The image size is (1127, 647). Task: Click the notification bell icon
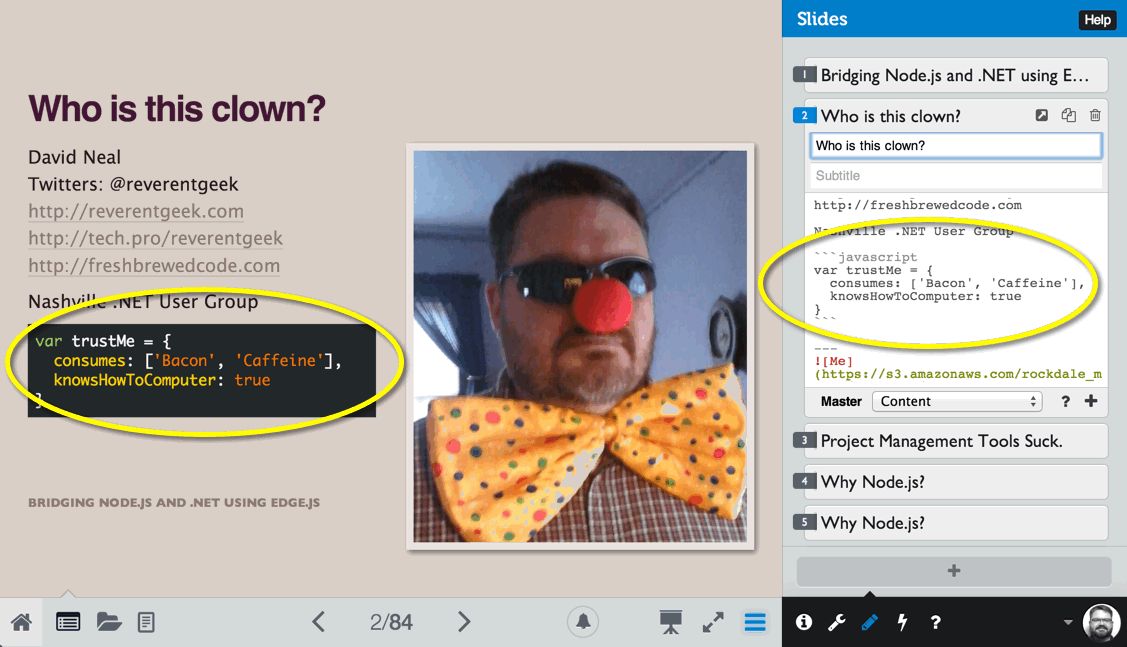(583, 622)
